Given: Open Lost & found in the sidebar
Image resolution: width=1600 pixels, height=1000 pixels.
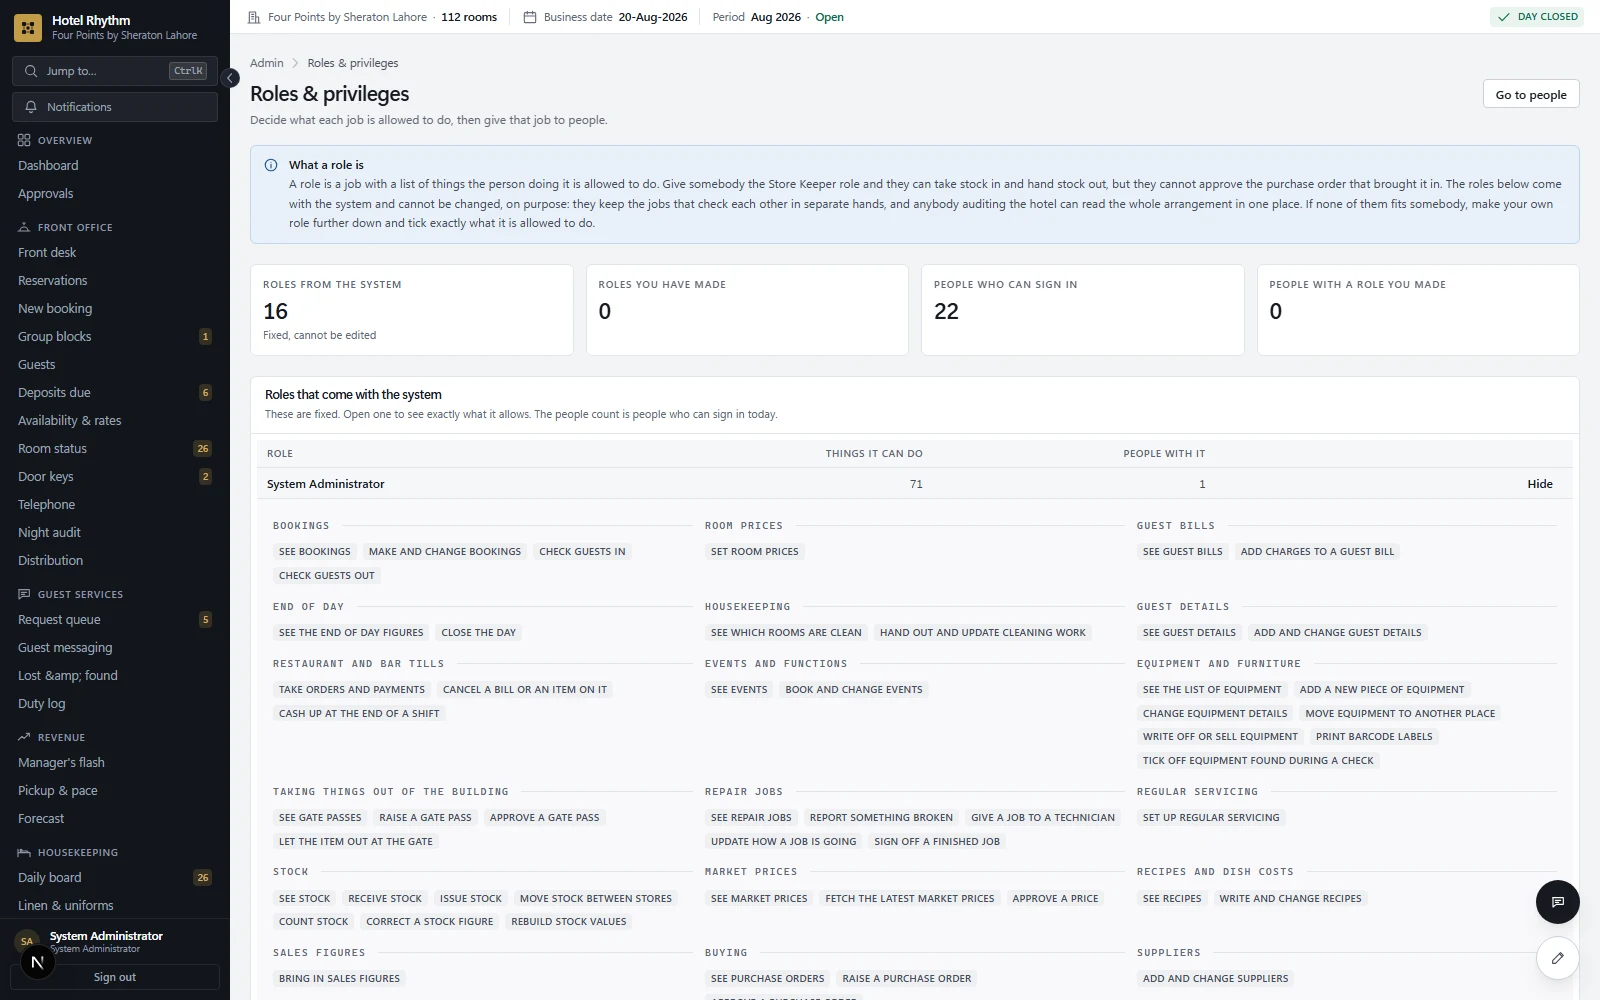Looking at the screenshot, I should coord(115,676).
